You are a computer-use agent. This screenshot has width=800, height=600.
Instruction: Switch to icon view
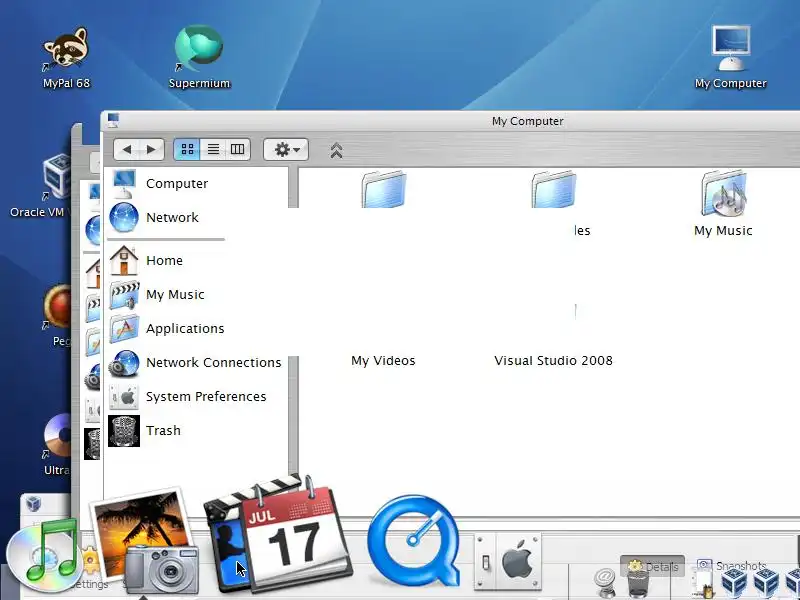click(x=187, y=149)
